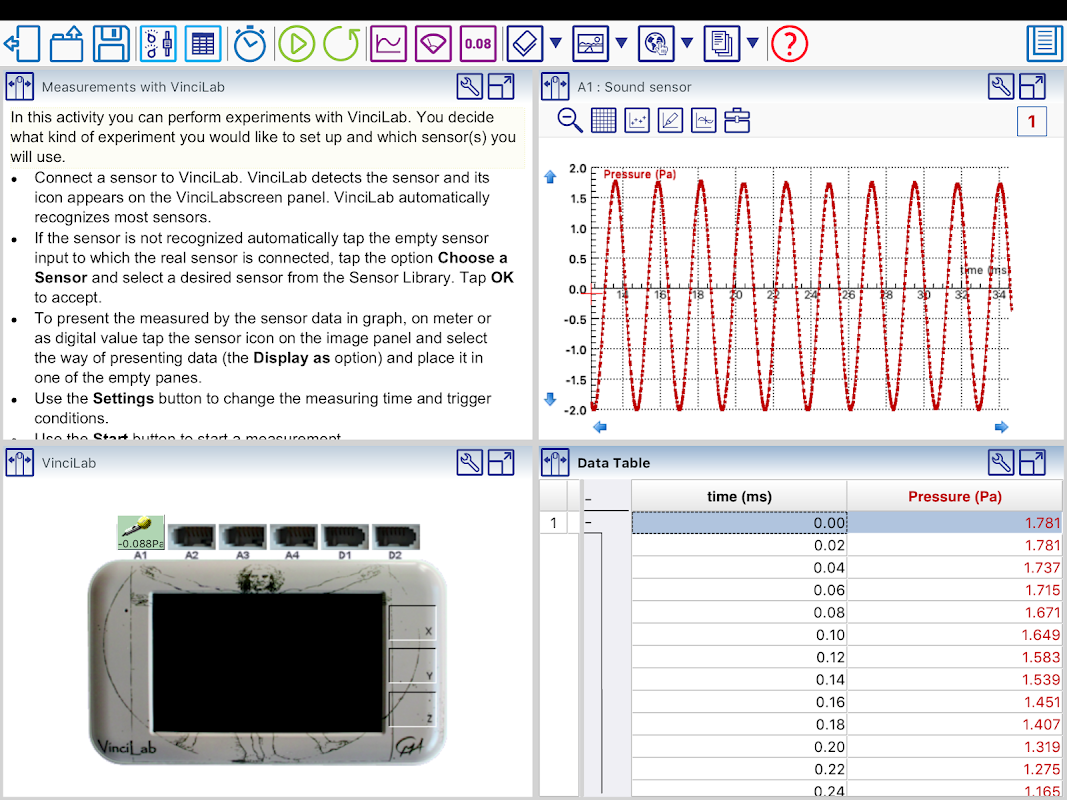Toggle data table button in toolbar
Viewport: 1067px width, 800px height.
(x=203, y=43)
